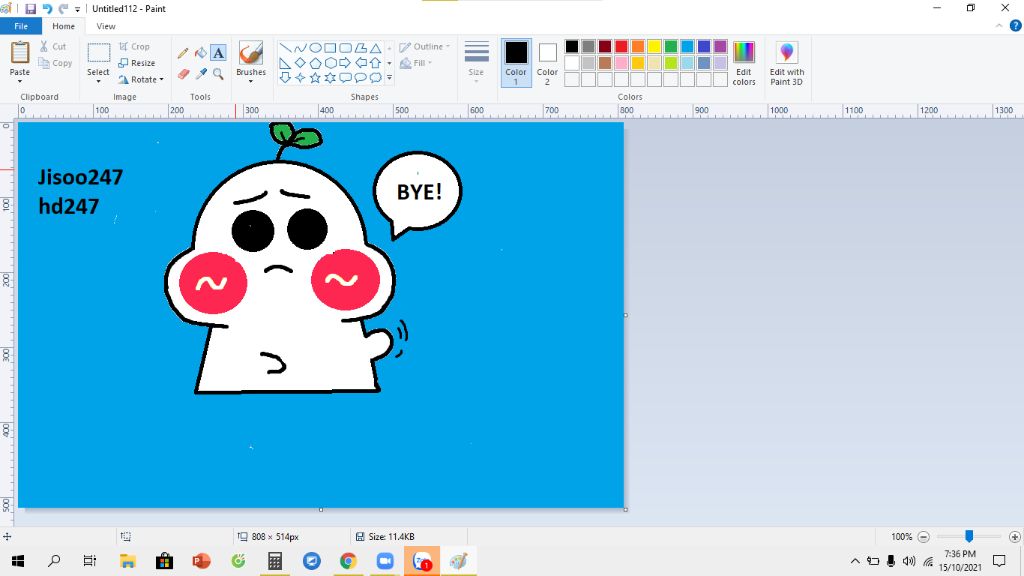The height and width of the screenshot is (576, 1024).
Task: Select the Pencil tool
Action: pos(183,53)
